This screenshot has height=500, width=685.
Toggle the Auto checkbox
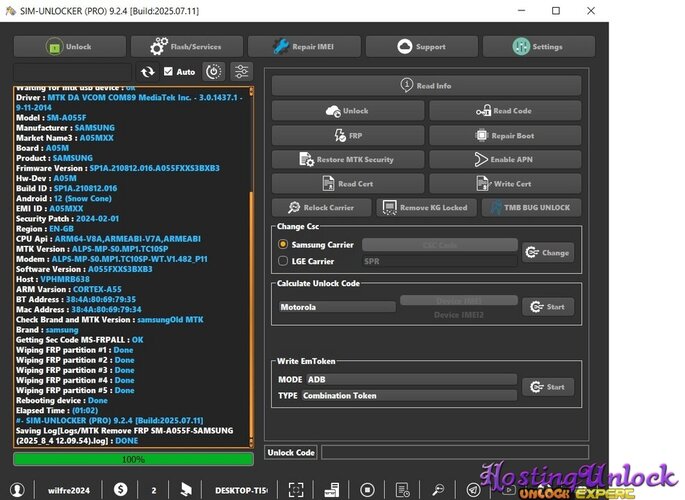[x=168, y=72]
